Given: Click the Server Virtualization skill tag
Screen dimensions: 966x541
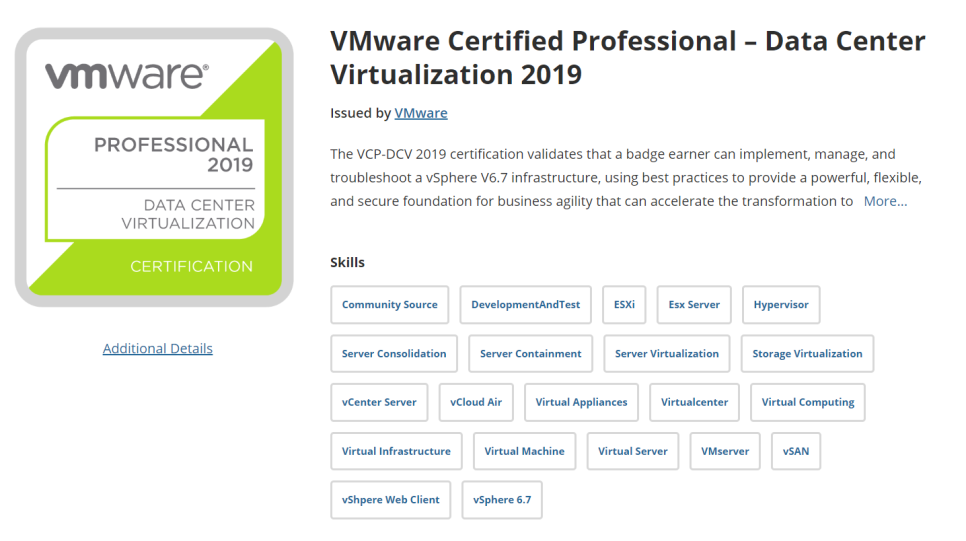Looking at the screenshot, I should (x=667, y=354).
